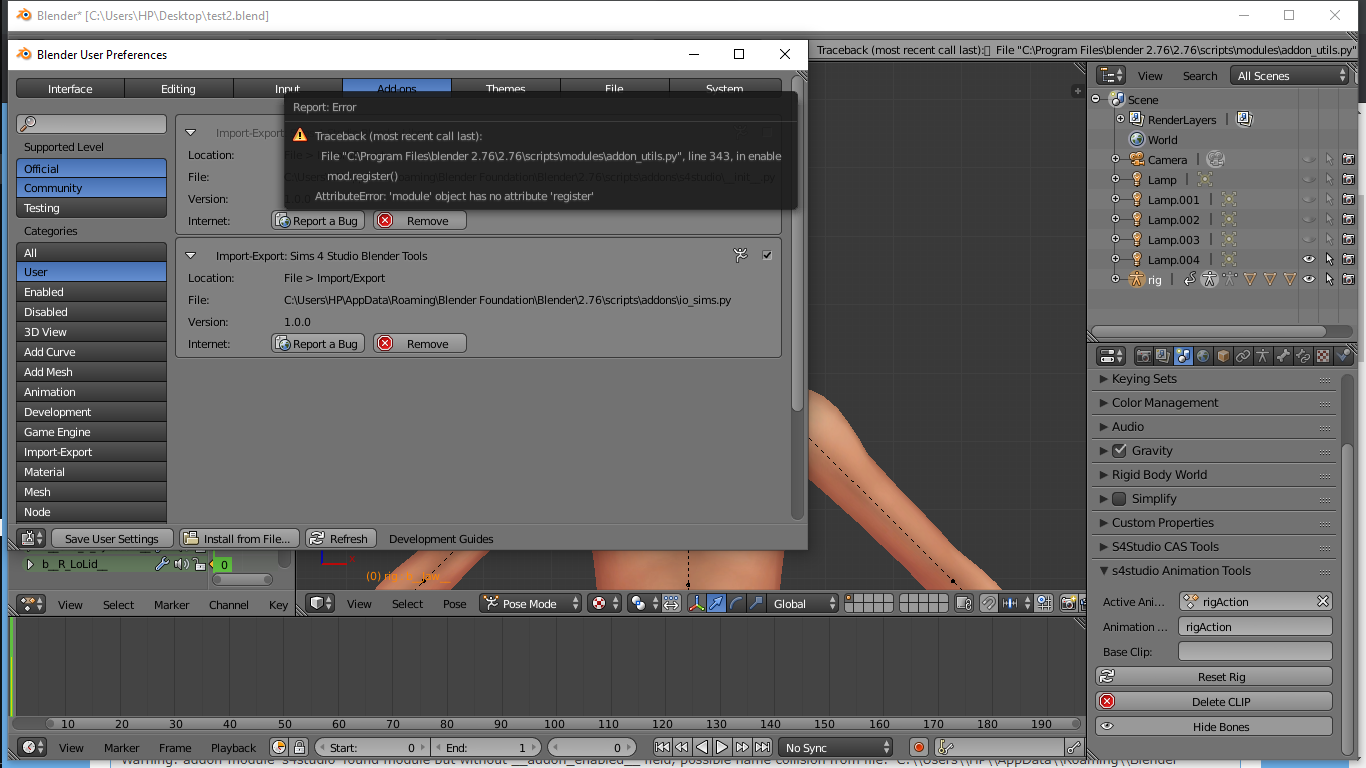
Task: Jump to the last frame in timeline
Action: tap(762, 747)
